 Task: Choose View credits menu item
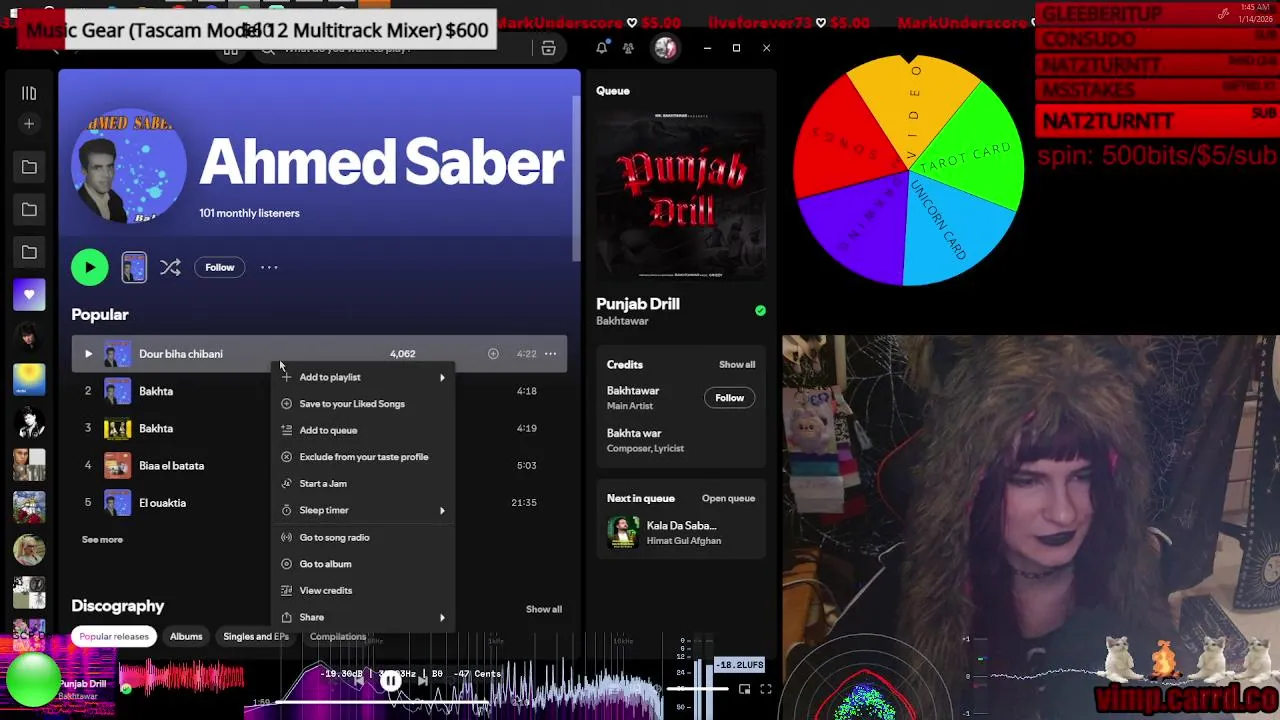(x=364, y=590)
